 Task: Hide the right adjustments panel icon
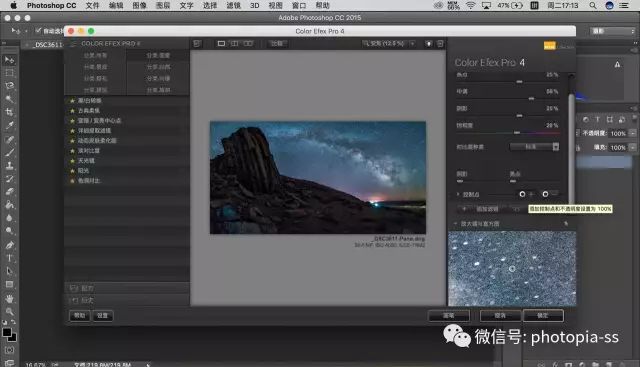(x=440, y=44)
